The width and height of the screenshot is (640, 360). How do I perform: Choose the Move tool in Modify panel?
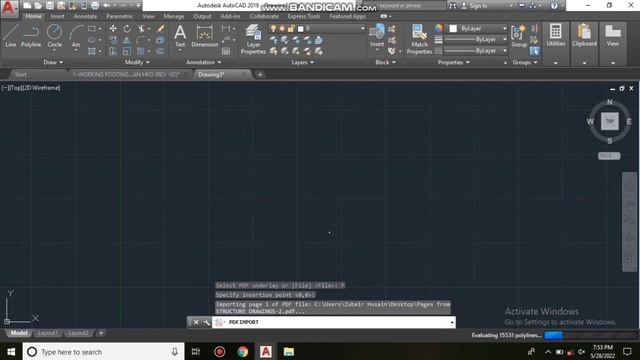[x=113, y=29]
